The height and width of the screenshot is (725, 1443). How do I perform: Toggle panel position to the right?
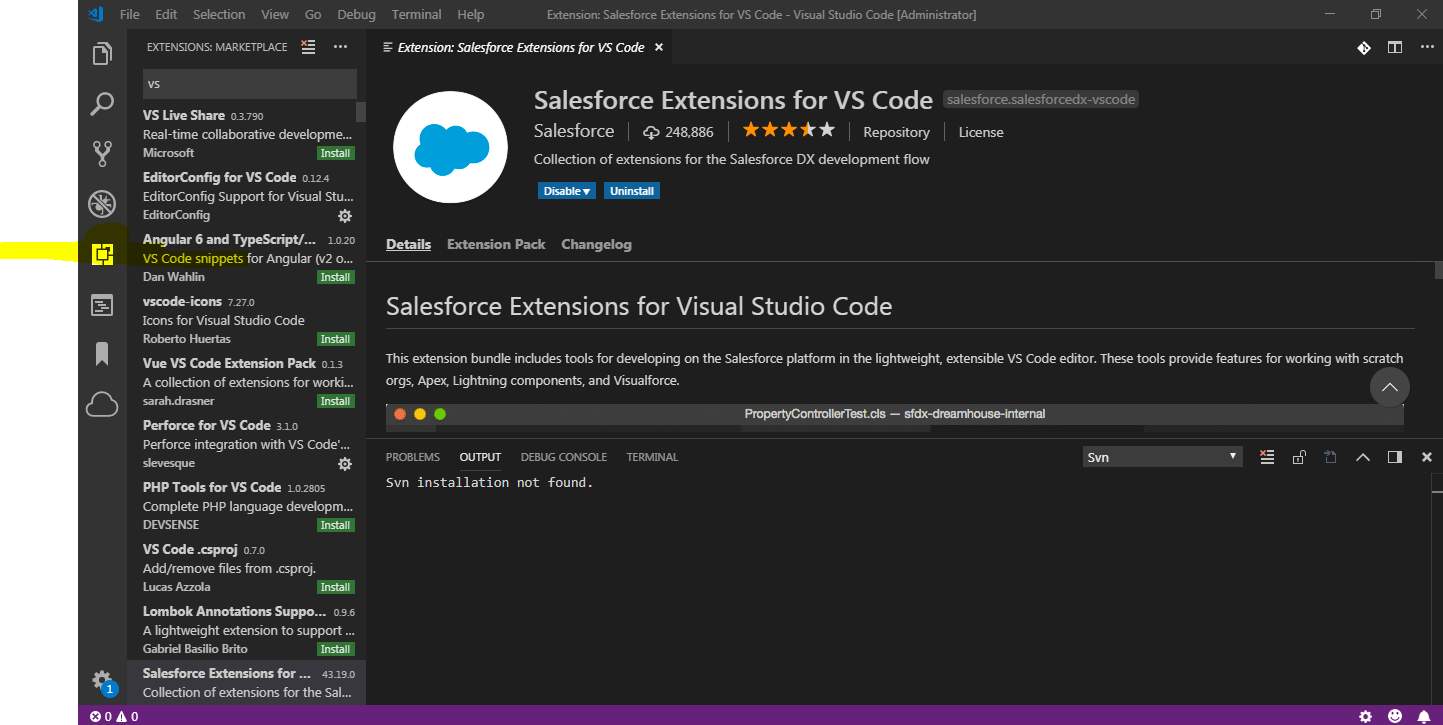coord(1394,456)
